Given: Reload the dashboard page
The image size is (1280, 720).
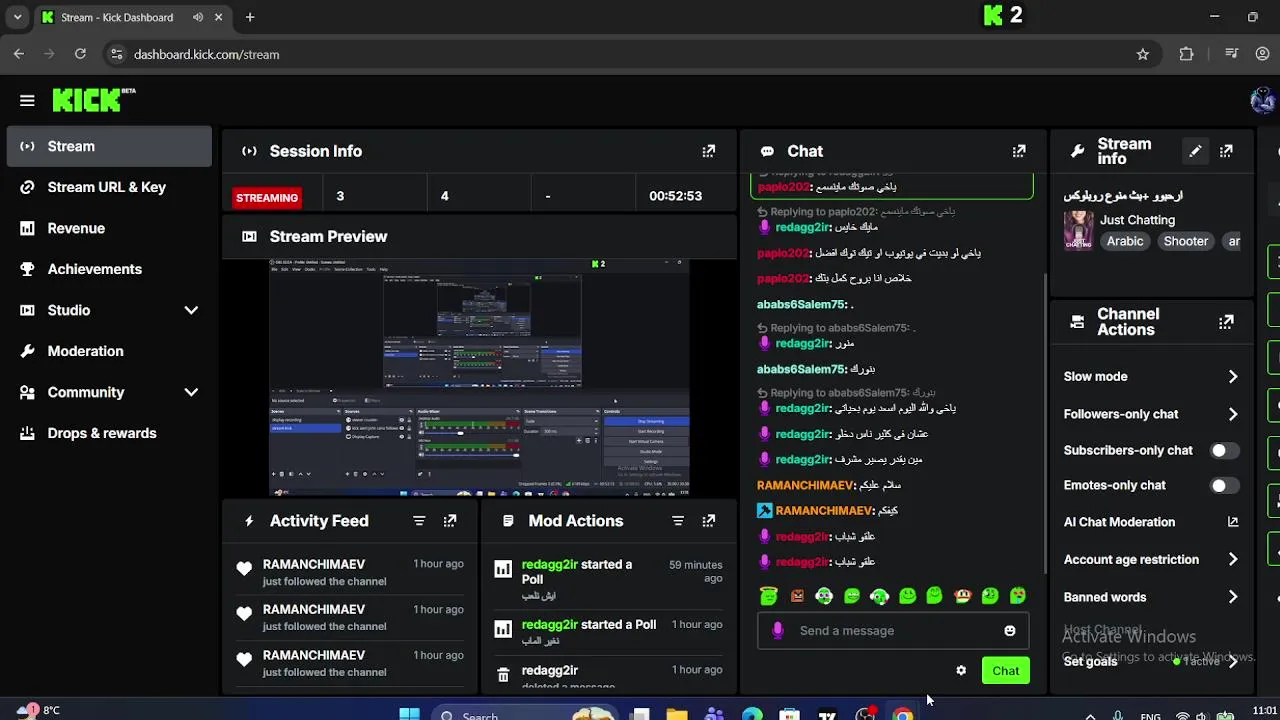Looking at the screenshot, I should [80, 54].
